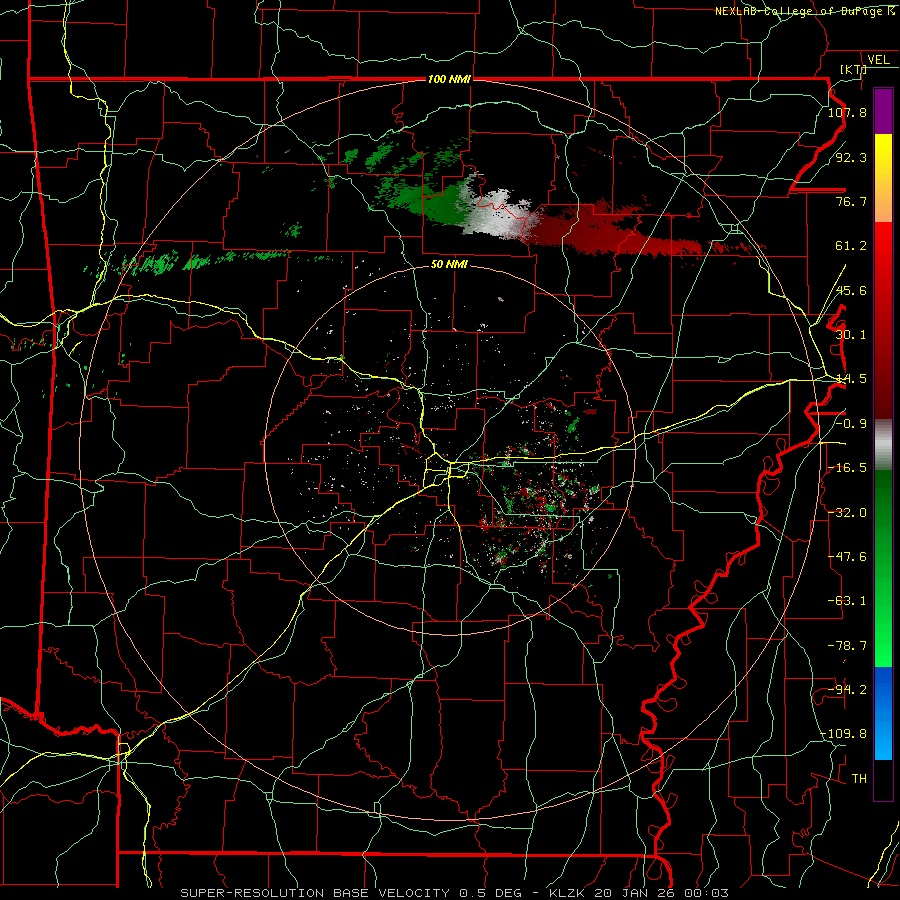The width and height of the screenshot is (900, 900).
Task: Click the 61.2 legend value
Action: pos(851,246)
